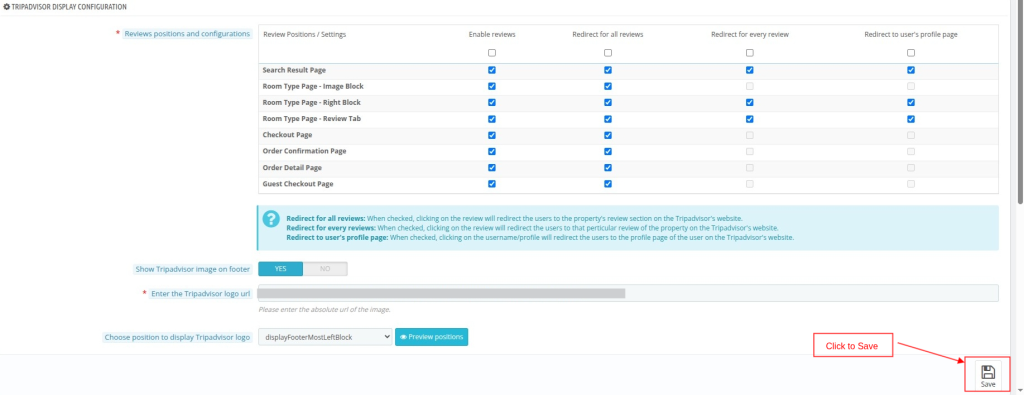Click the Choose position to display Tripadvisor logo label
This screenshot has height=395, width=1024.
(x=177, y=338)
